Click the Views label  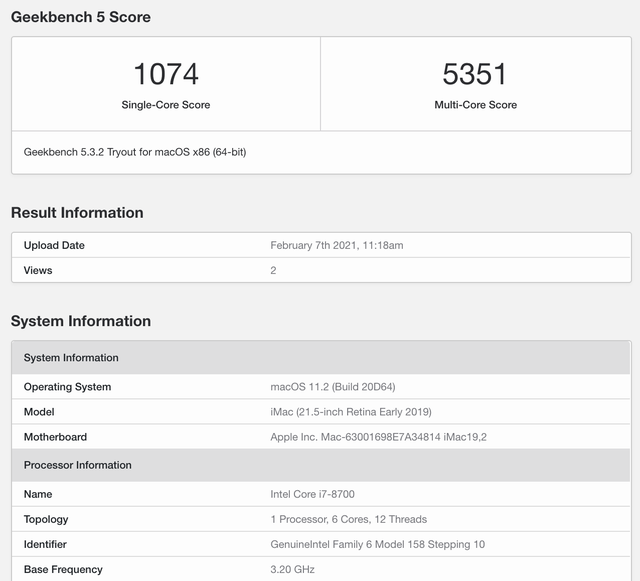38,270
